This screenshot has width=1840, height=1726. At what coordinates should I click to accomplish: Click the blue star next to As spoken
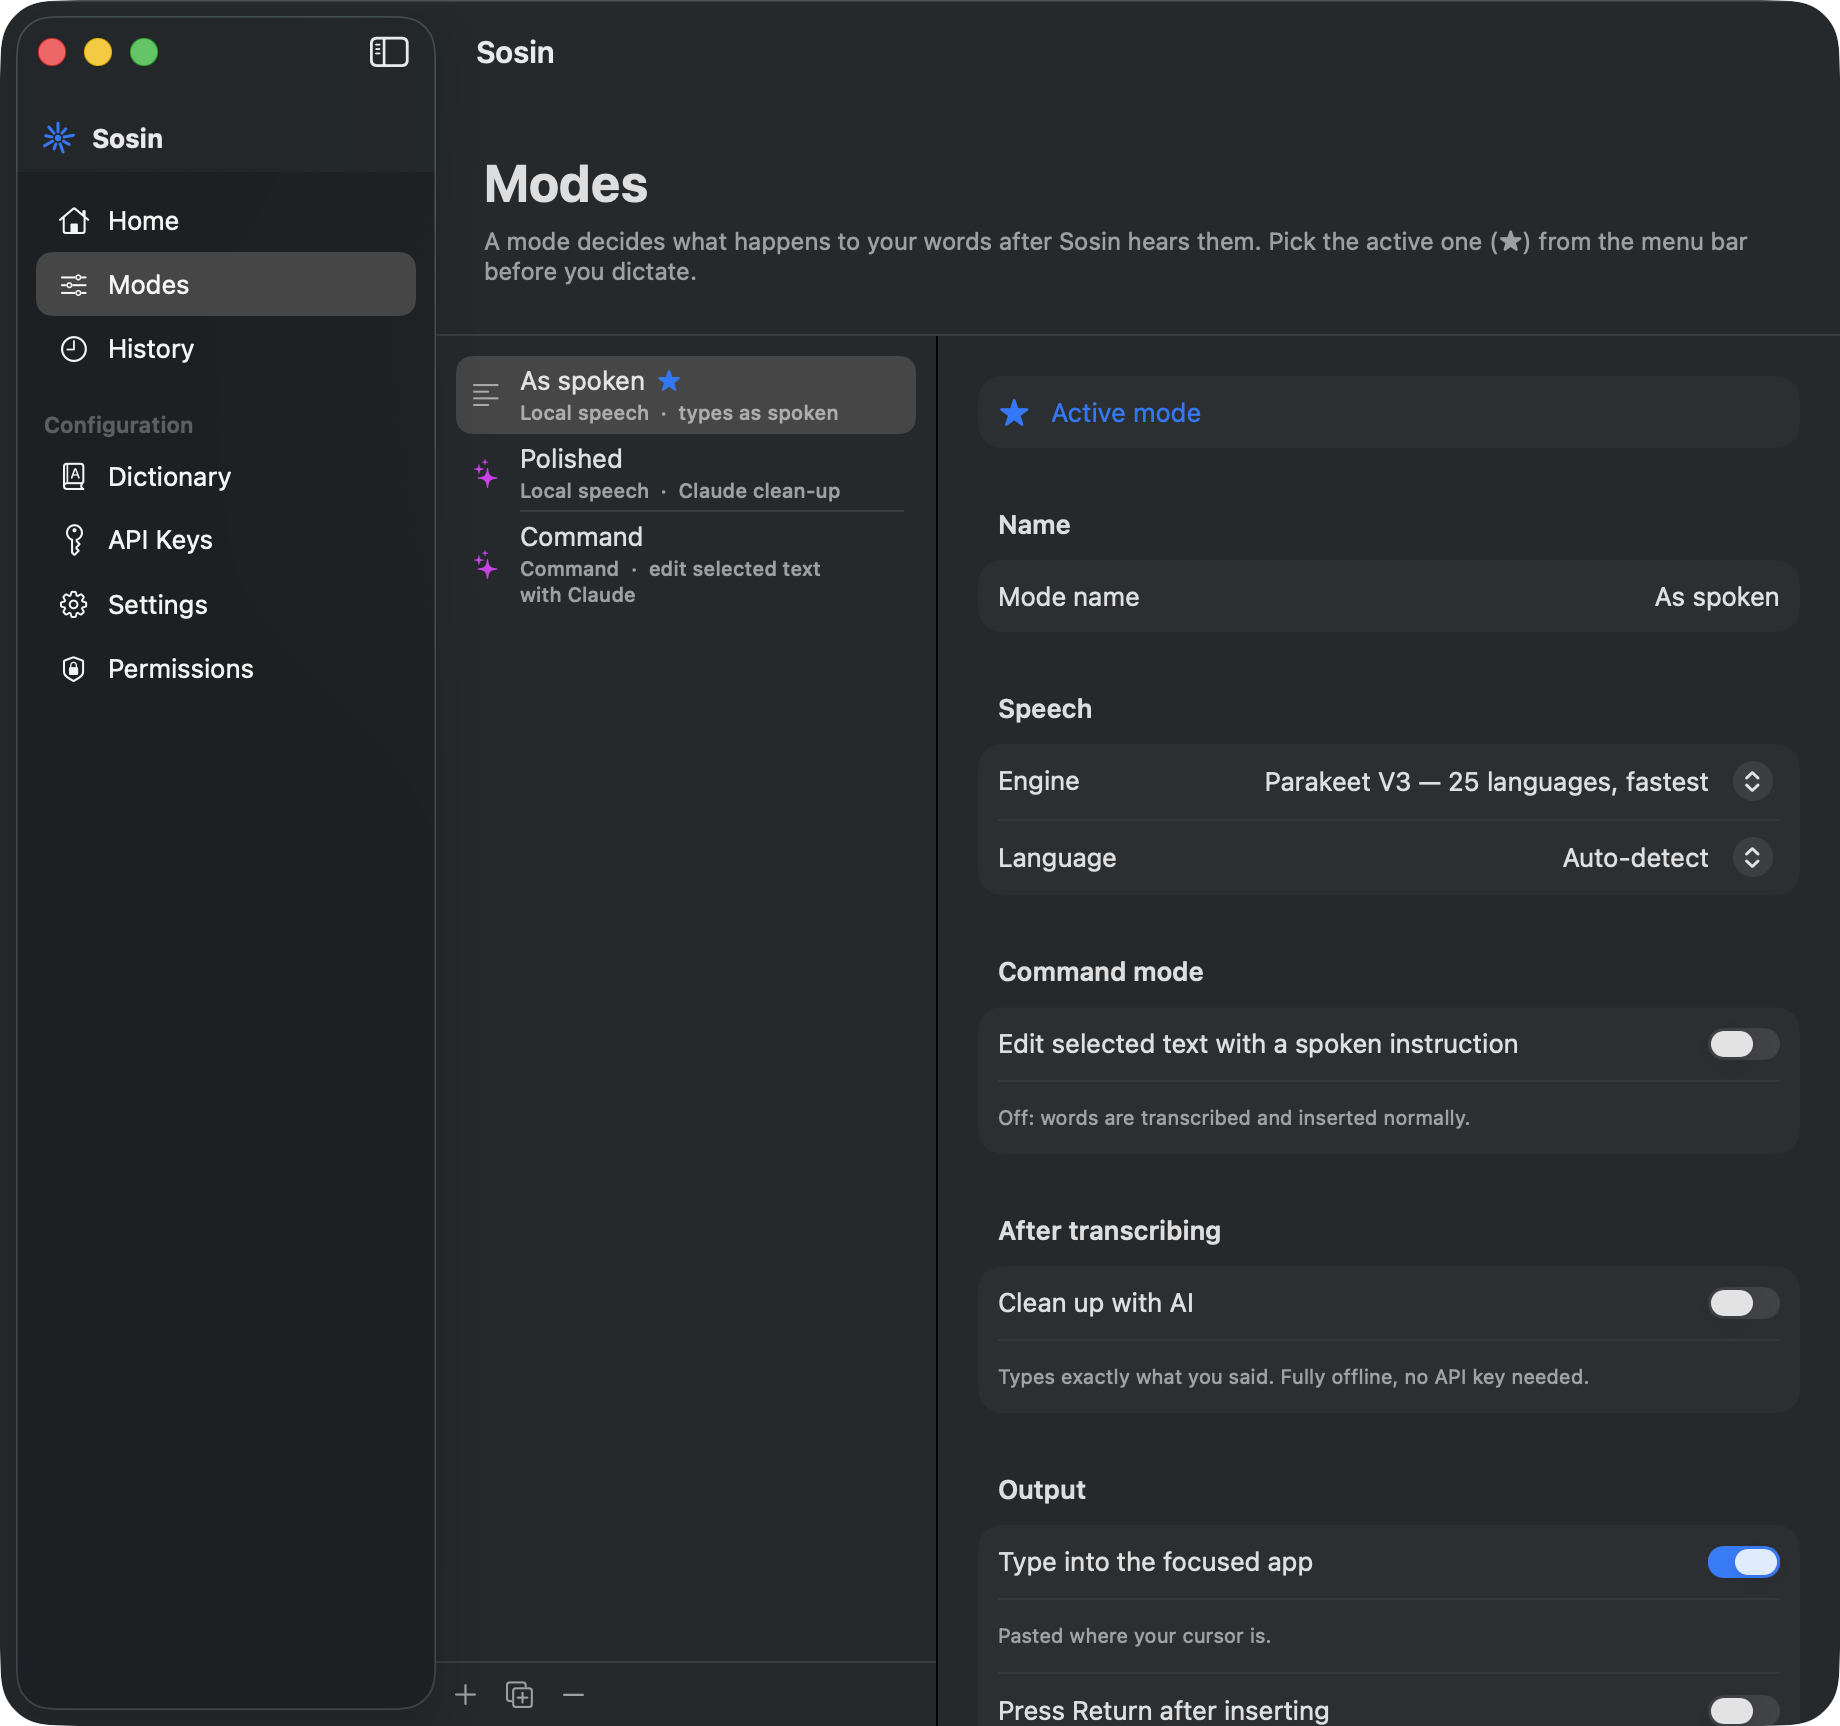(x=670, y=381)
